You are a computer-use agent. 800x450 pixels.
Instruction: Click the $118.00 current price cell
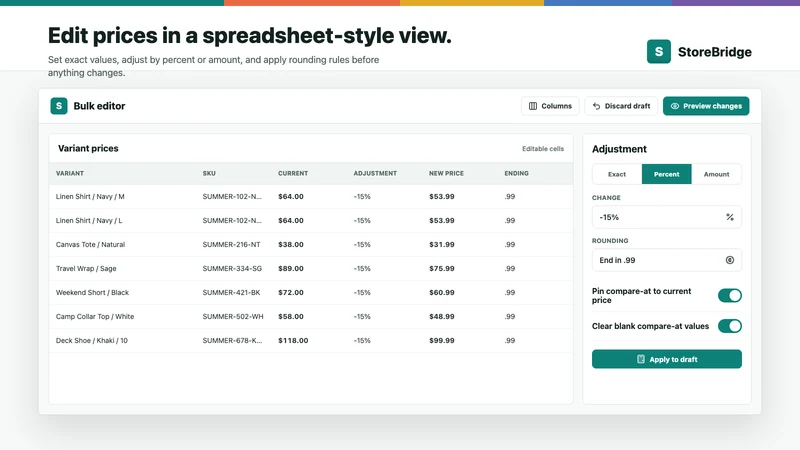[293, 340]
